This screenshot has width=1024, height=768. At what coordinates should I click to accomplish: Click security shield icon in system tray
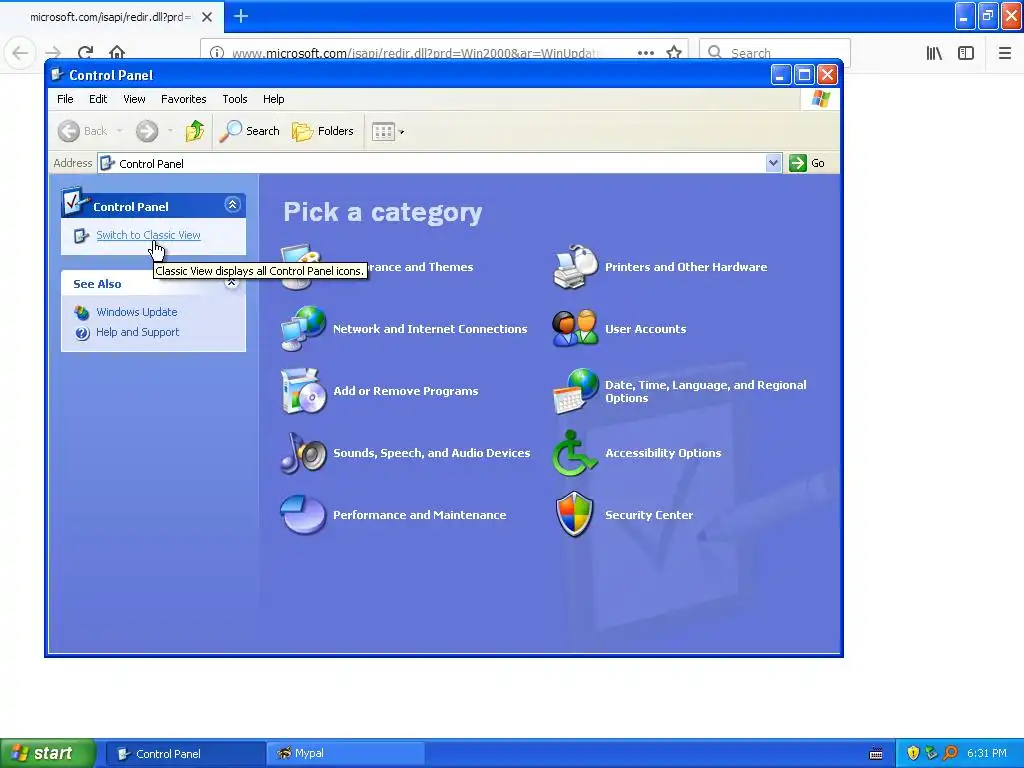pos(913,753)
